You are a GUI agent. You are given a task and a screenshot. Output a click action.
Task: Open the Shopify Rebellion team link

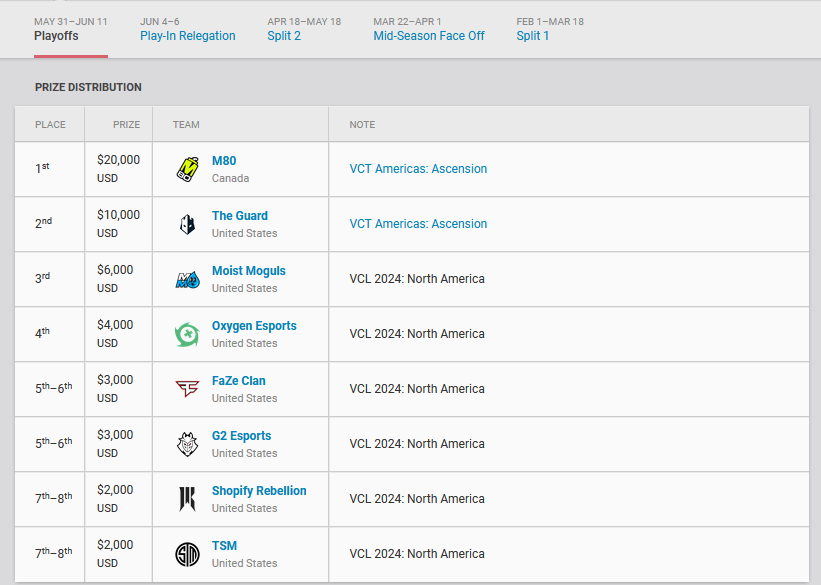(259, 491)
